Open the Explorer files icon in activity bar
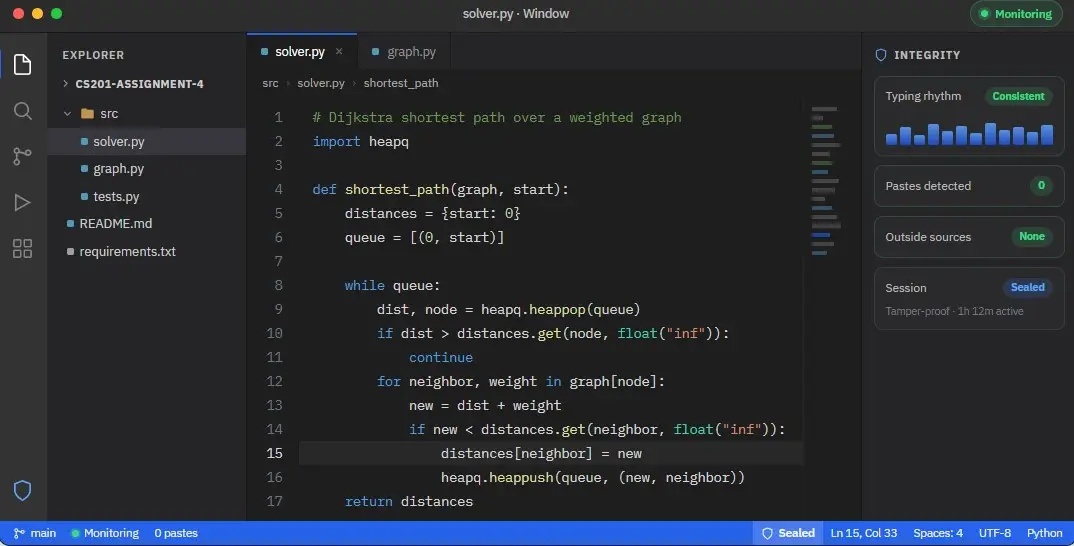 23,64
